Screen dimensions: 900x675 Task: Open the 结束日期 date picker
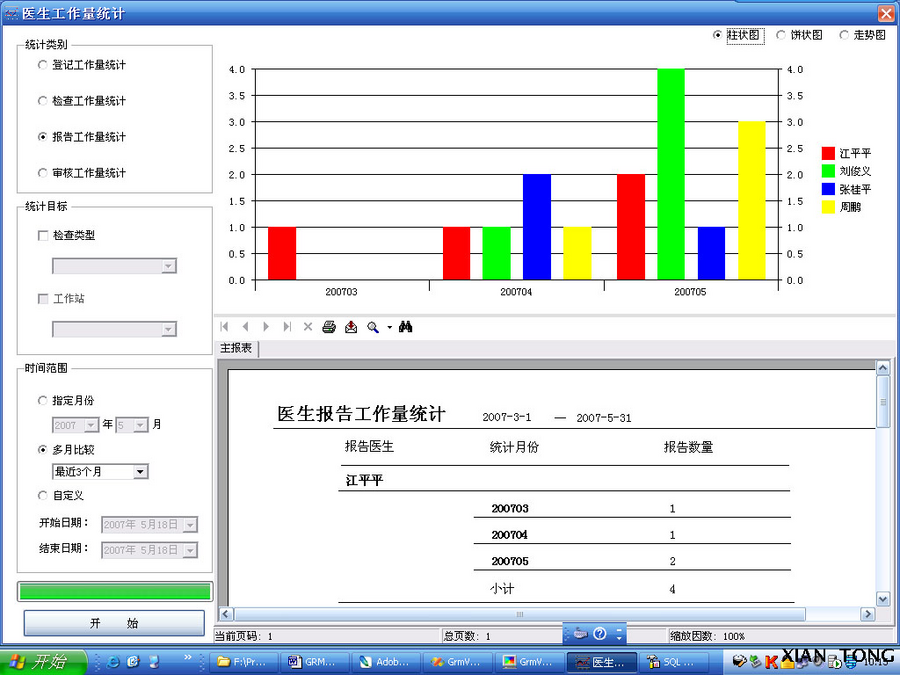[x=191, y=550]
